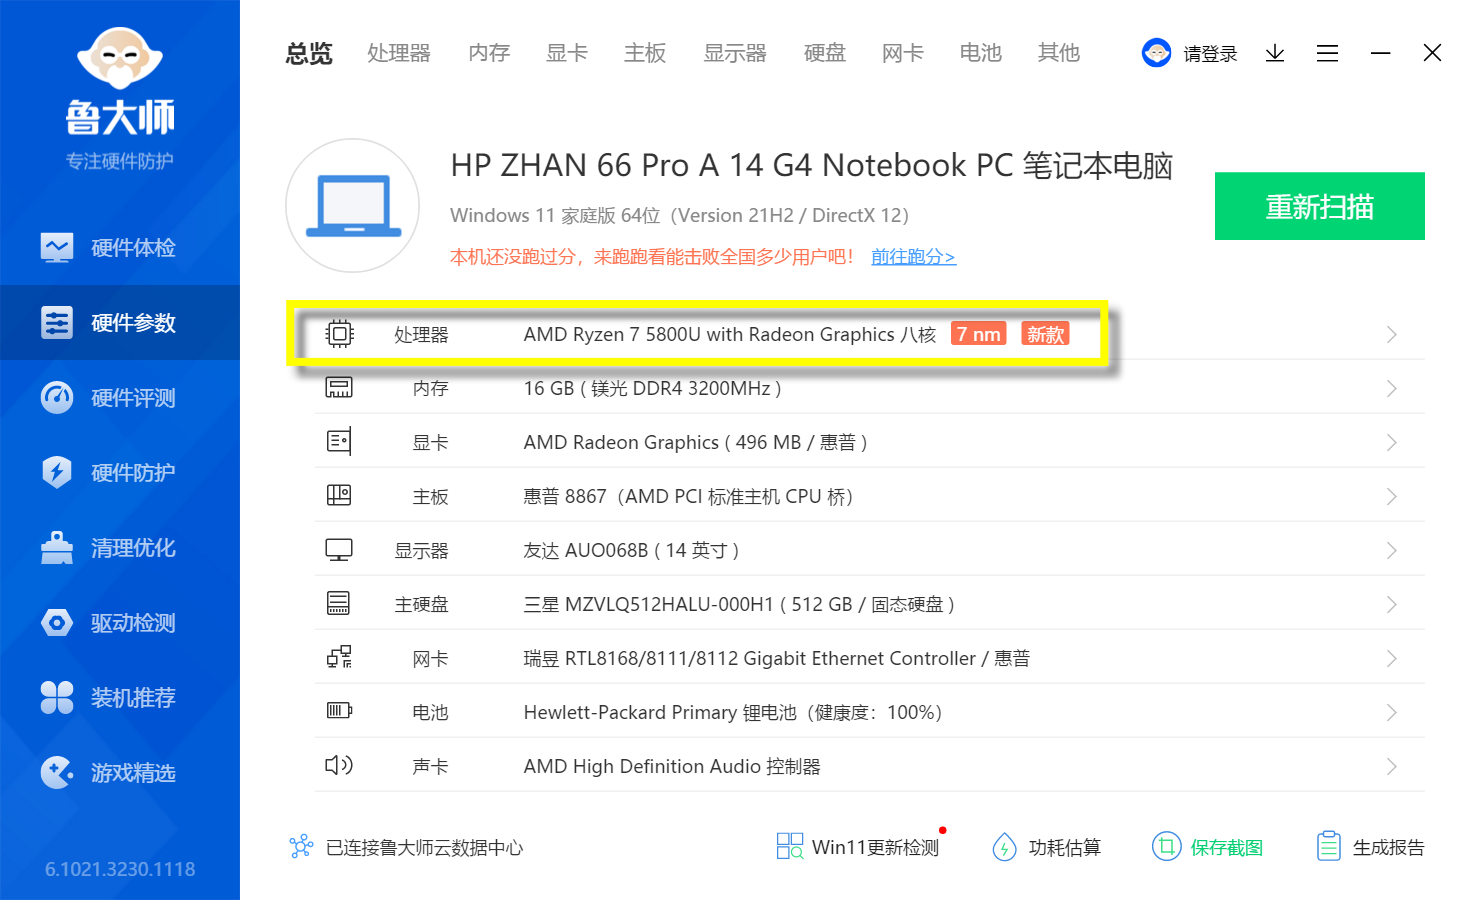Click the 网卡 network icon

pyautogui.click(x=339, y=657)
